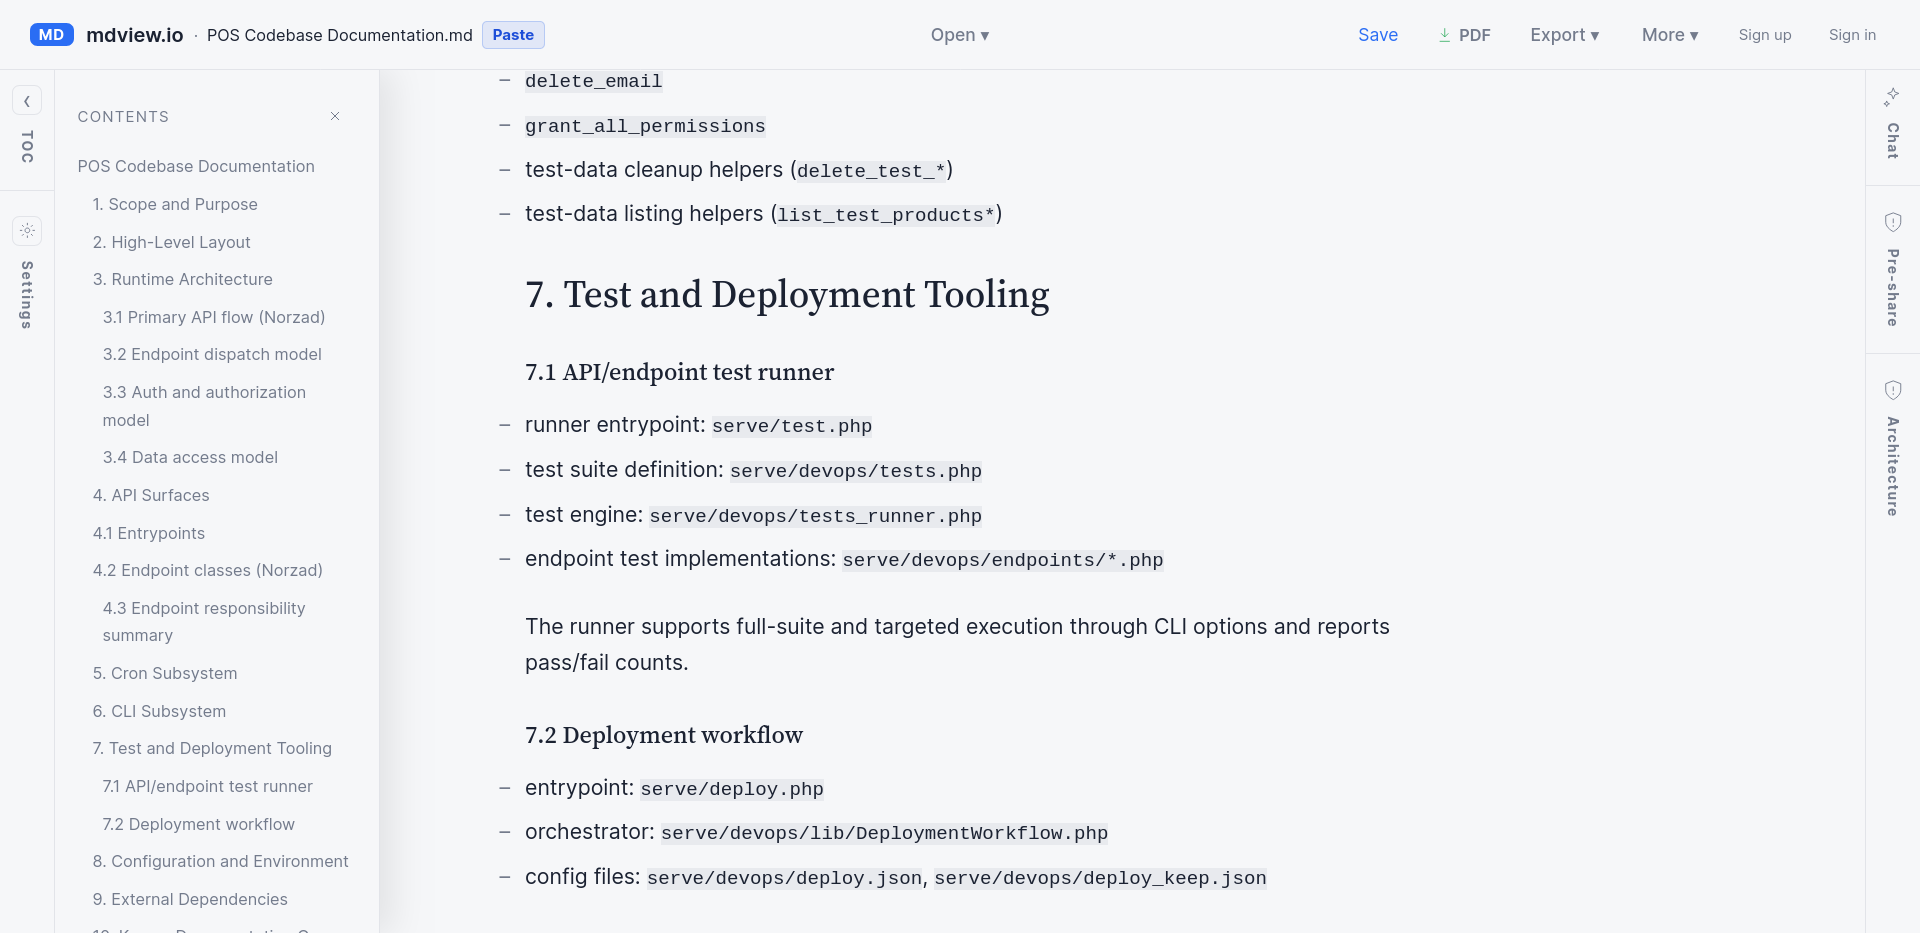This screenshot has width=1920, height=933.
Task: Click the serve/deploy.php code snippet
Action: [x=732, y=789]
